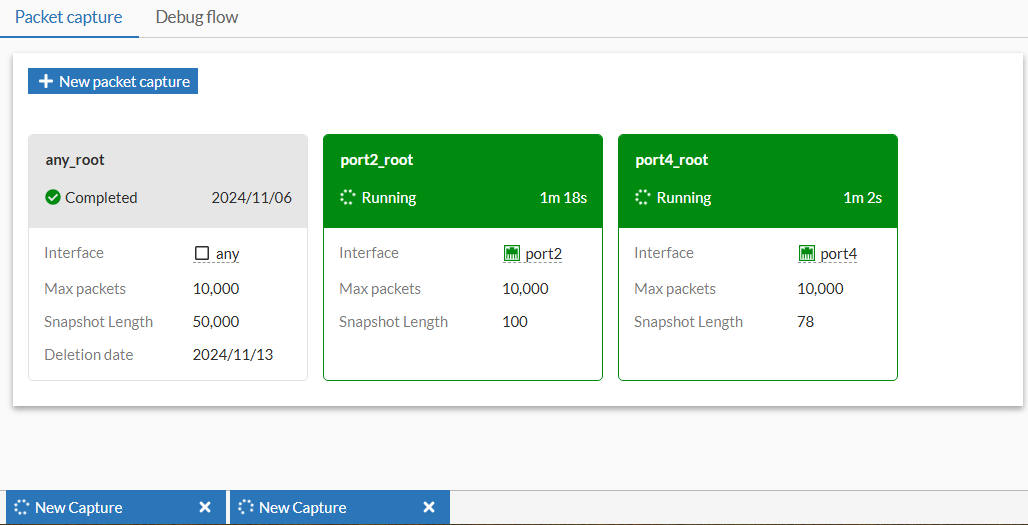Switch to the Debug flow tab
This screenshot has width=1028, height=525.
coord(197,18)
